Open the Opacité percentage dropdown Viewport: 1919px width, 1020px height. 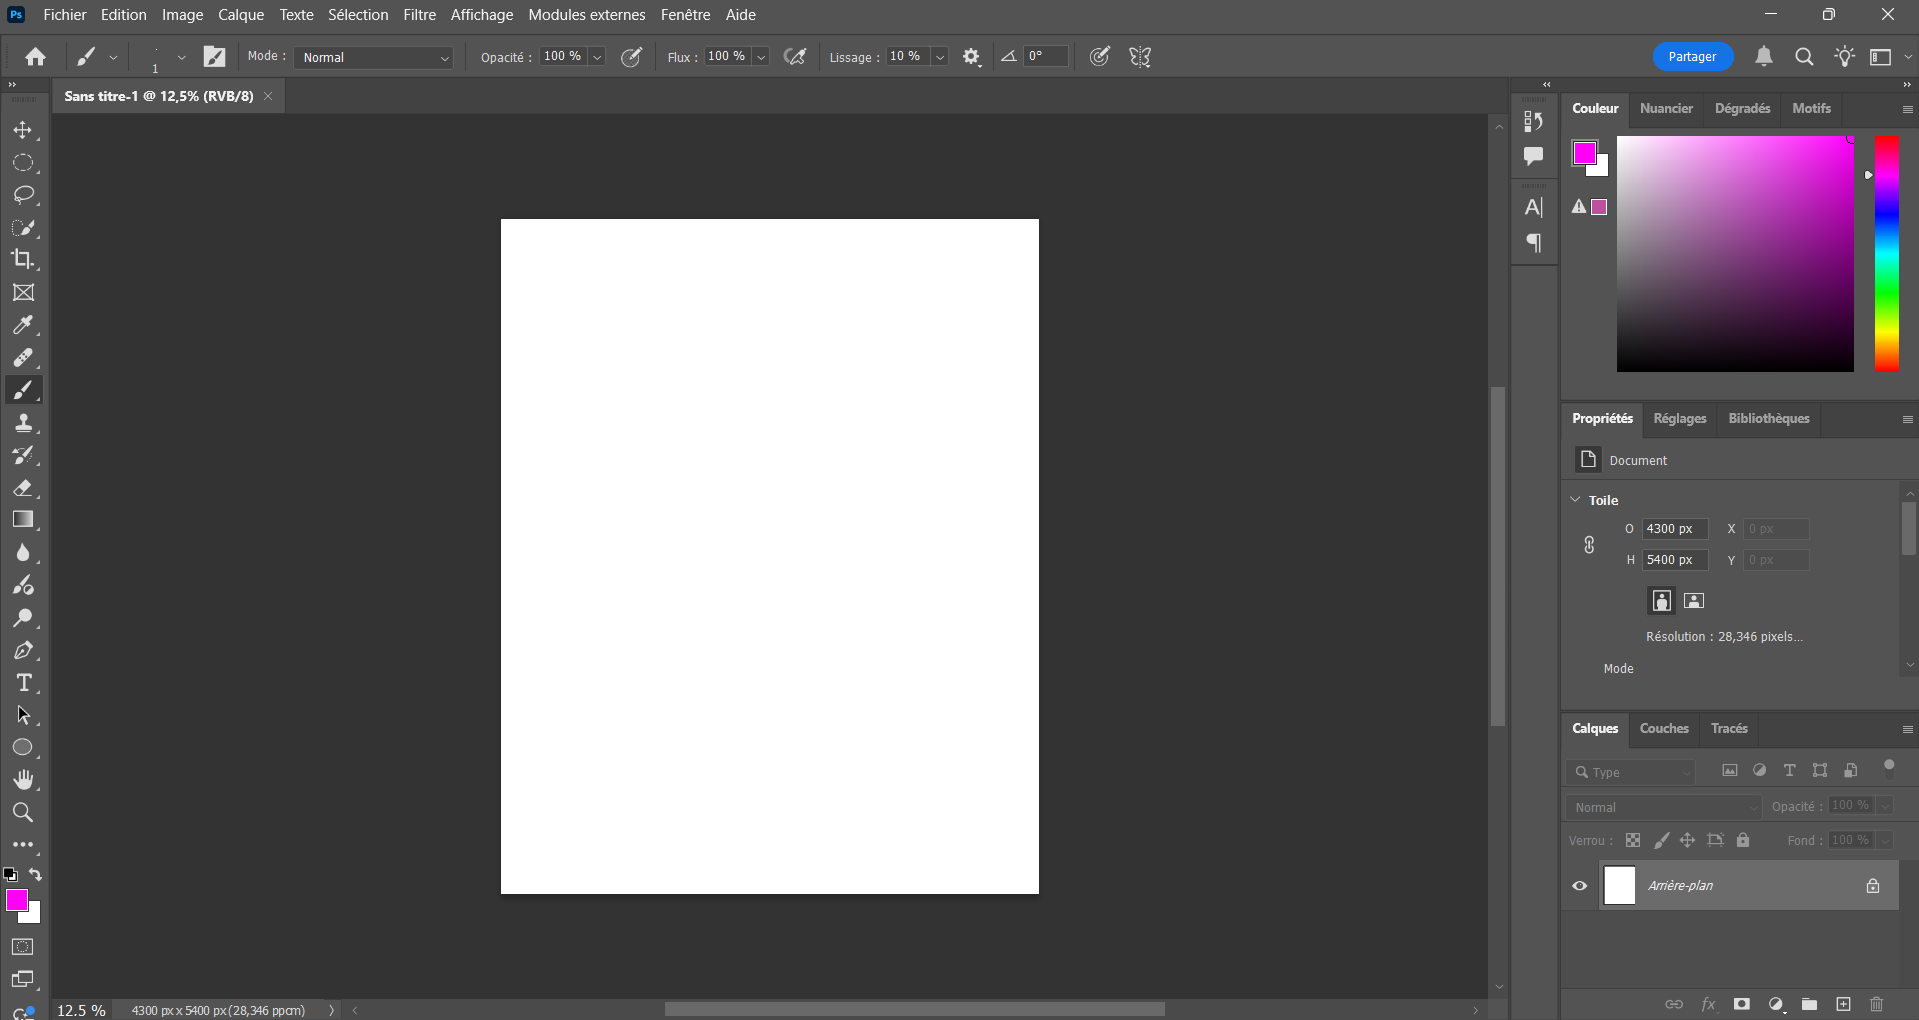(597, 58)
